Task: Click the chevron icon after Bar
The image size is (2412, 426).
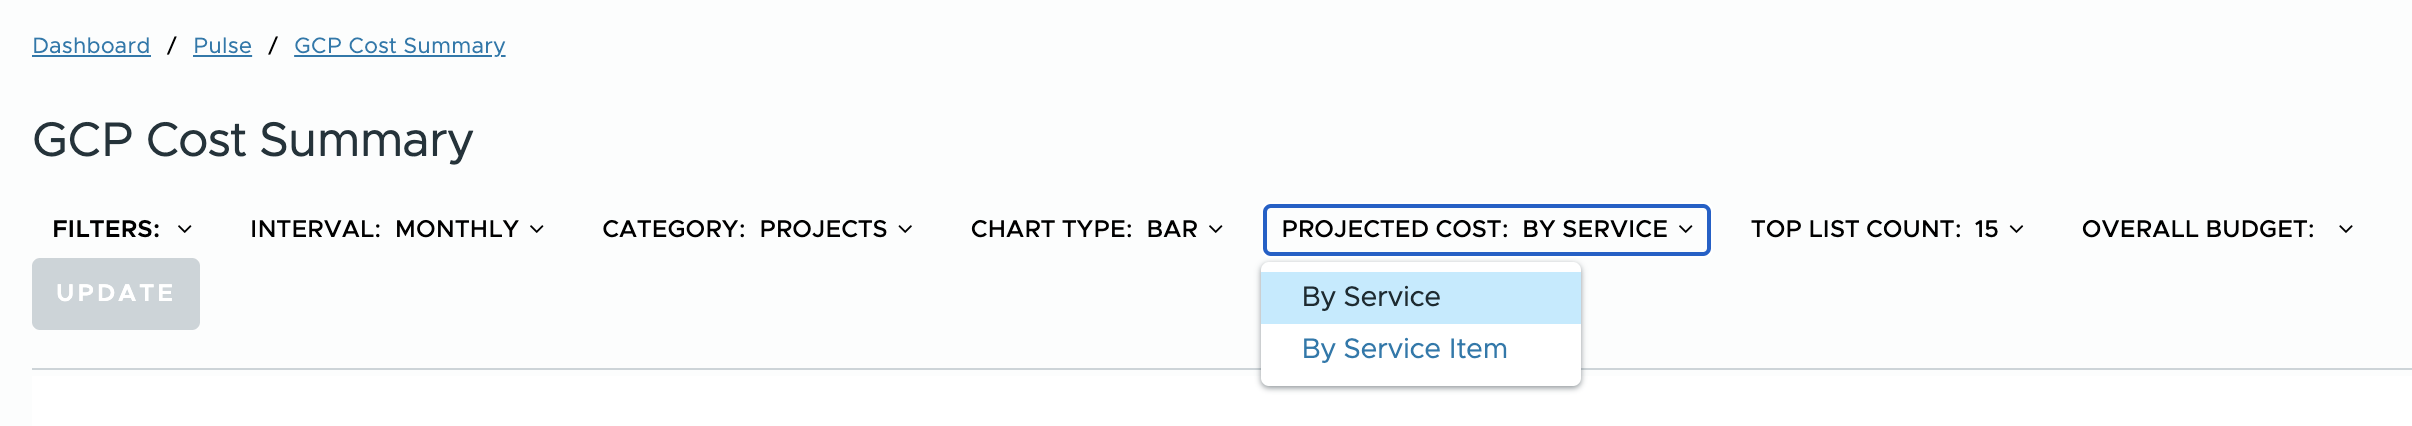Action: (1216, 229)
